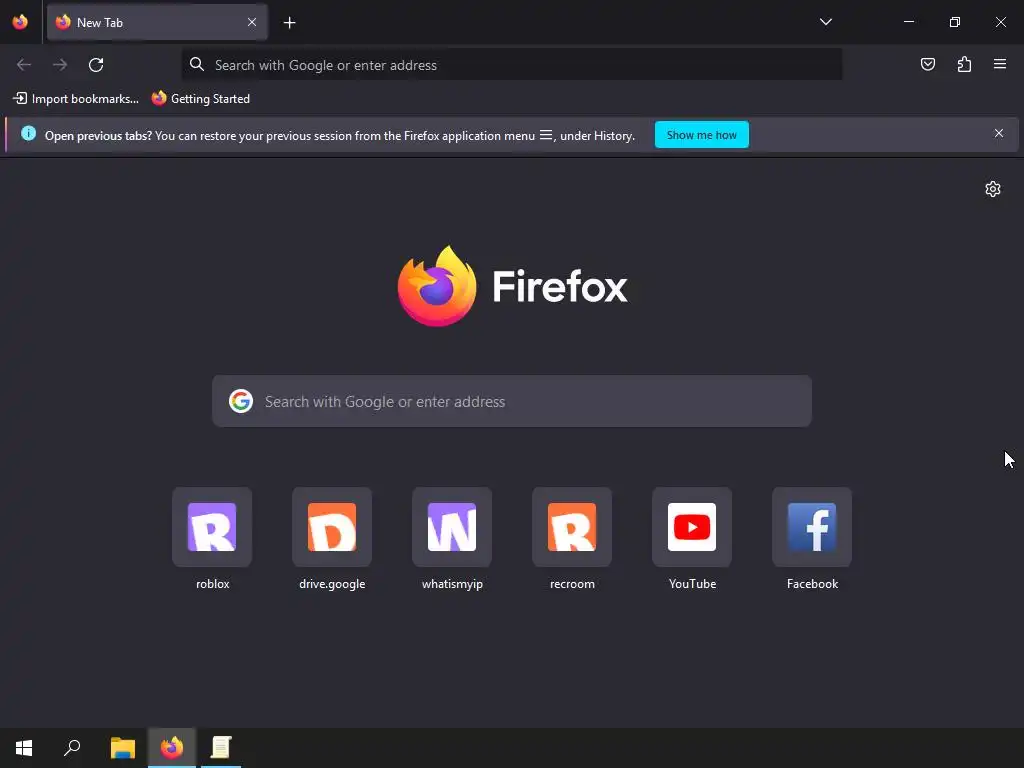Open the Extensions puzzle icon
The image size is (1024, 768).
(964, 64)
